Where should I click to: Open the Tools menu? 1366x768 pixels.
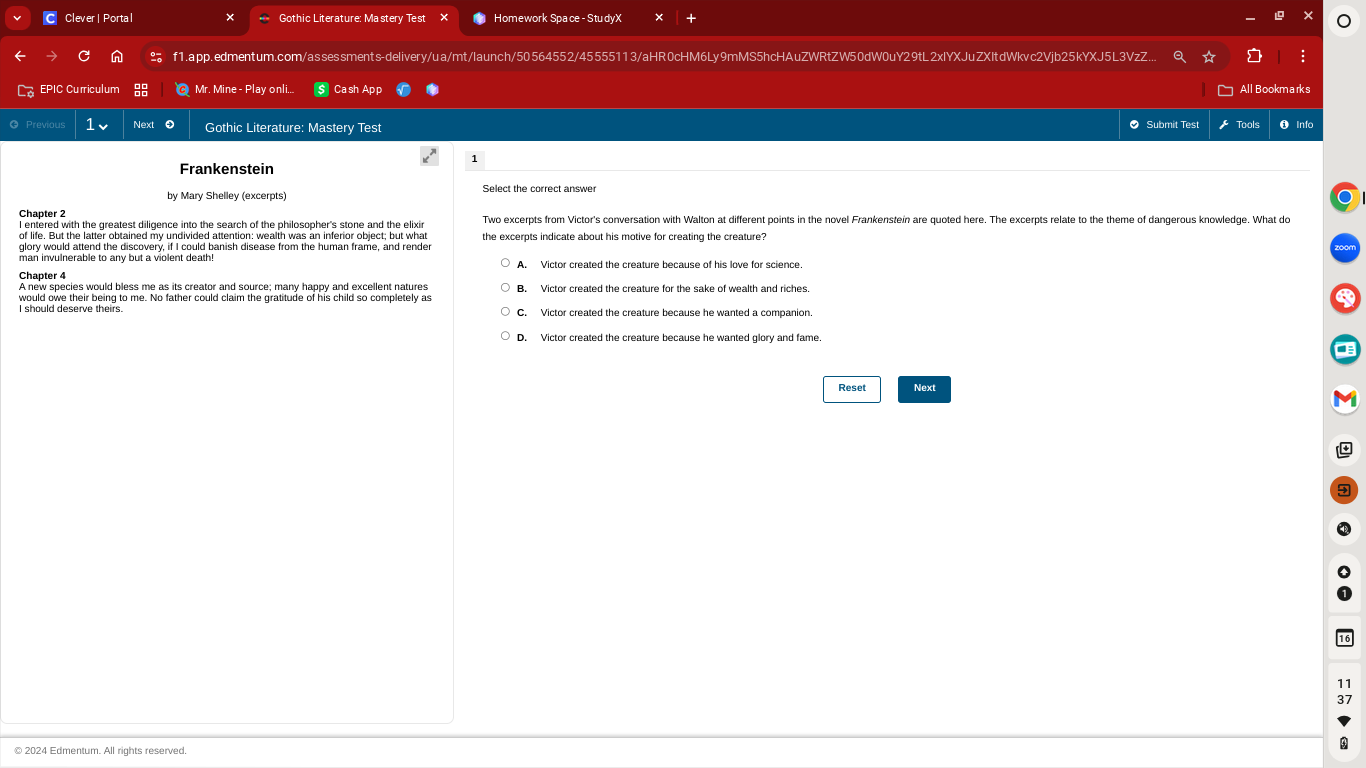click(1240, 125)
